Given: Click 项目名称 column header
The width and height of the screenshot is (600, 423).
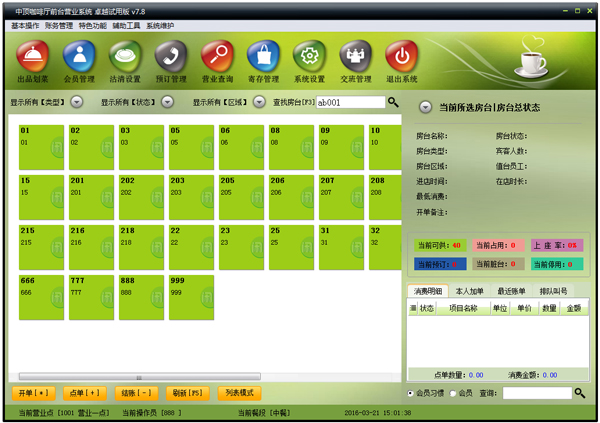Looking at the screenshot, I should [x=463, y=308].
